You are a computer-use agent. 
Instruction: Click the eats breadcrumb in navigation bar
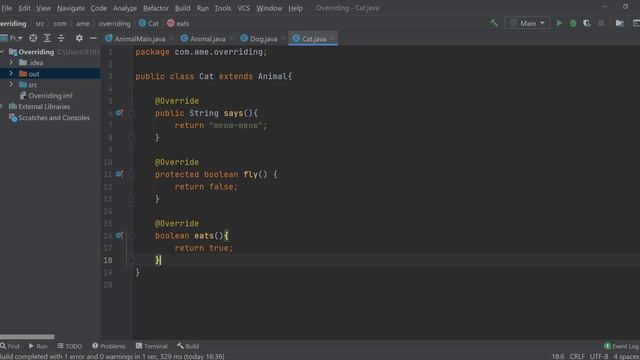point(178,23)
